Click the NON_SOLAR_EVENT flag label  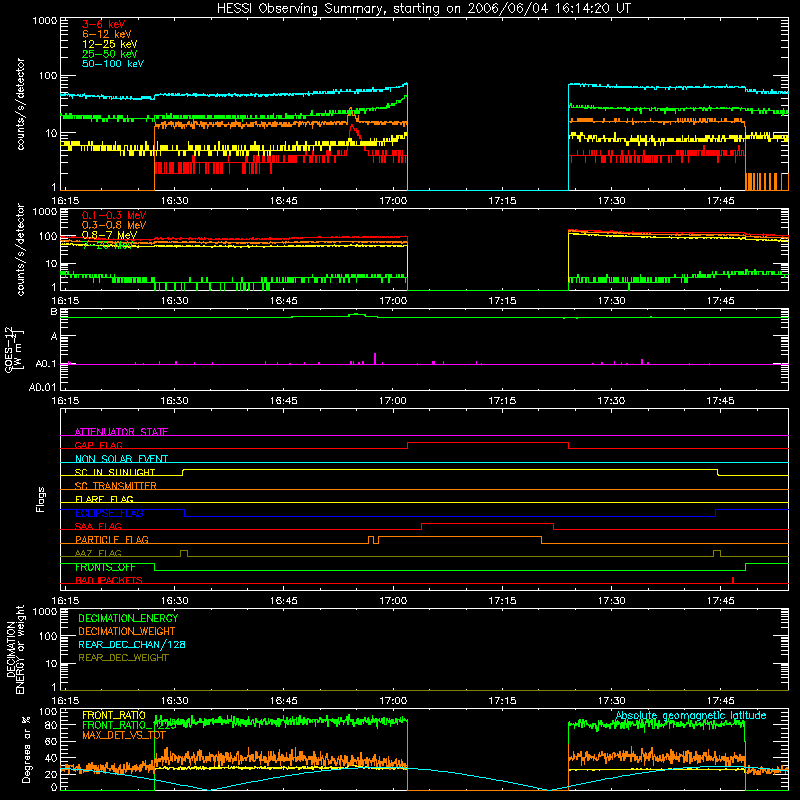point(121,459)
